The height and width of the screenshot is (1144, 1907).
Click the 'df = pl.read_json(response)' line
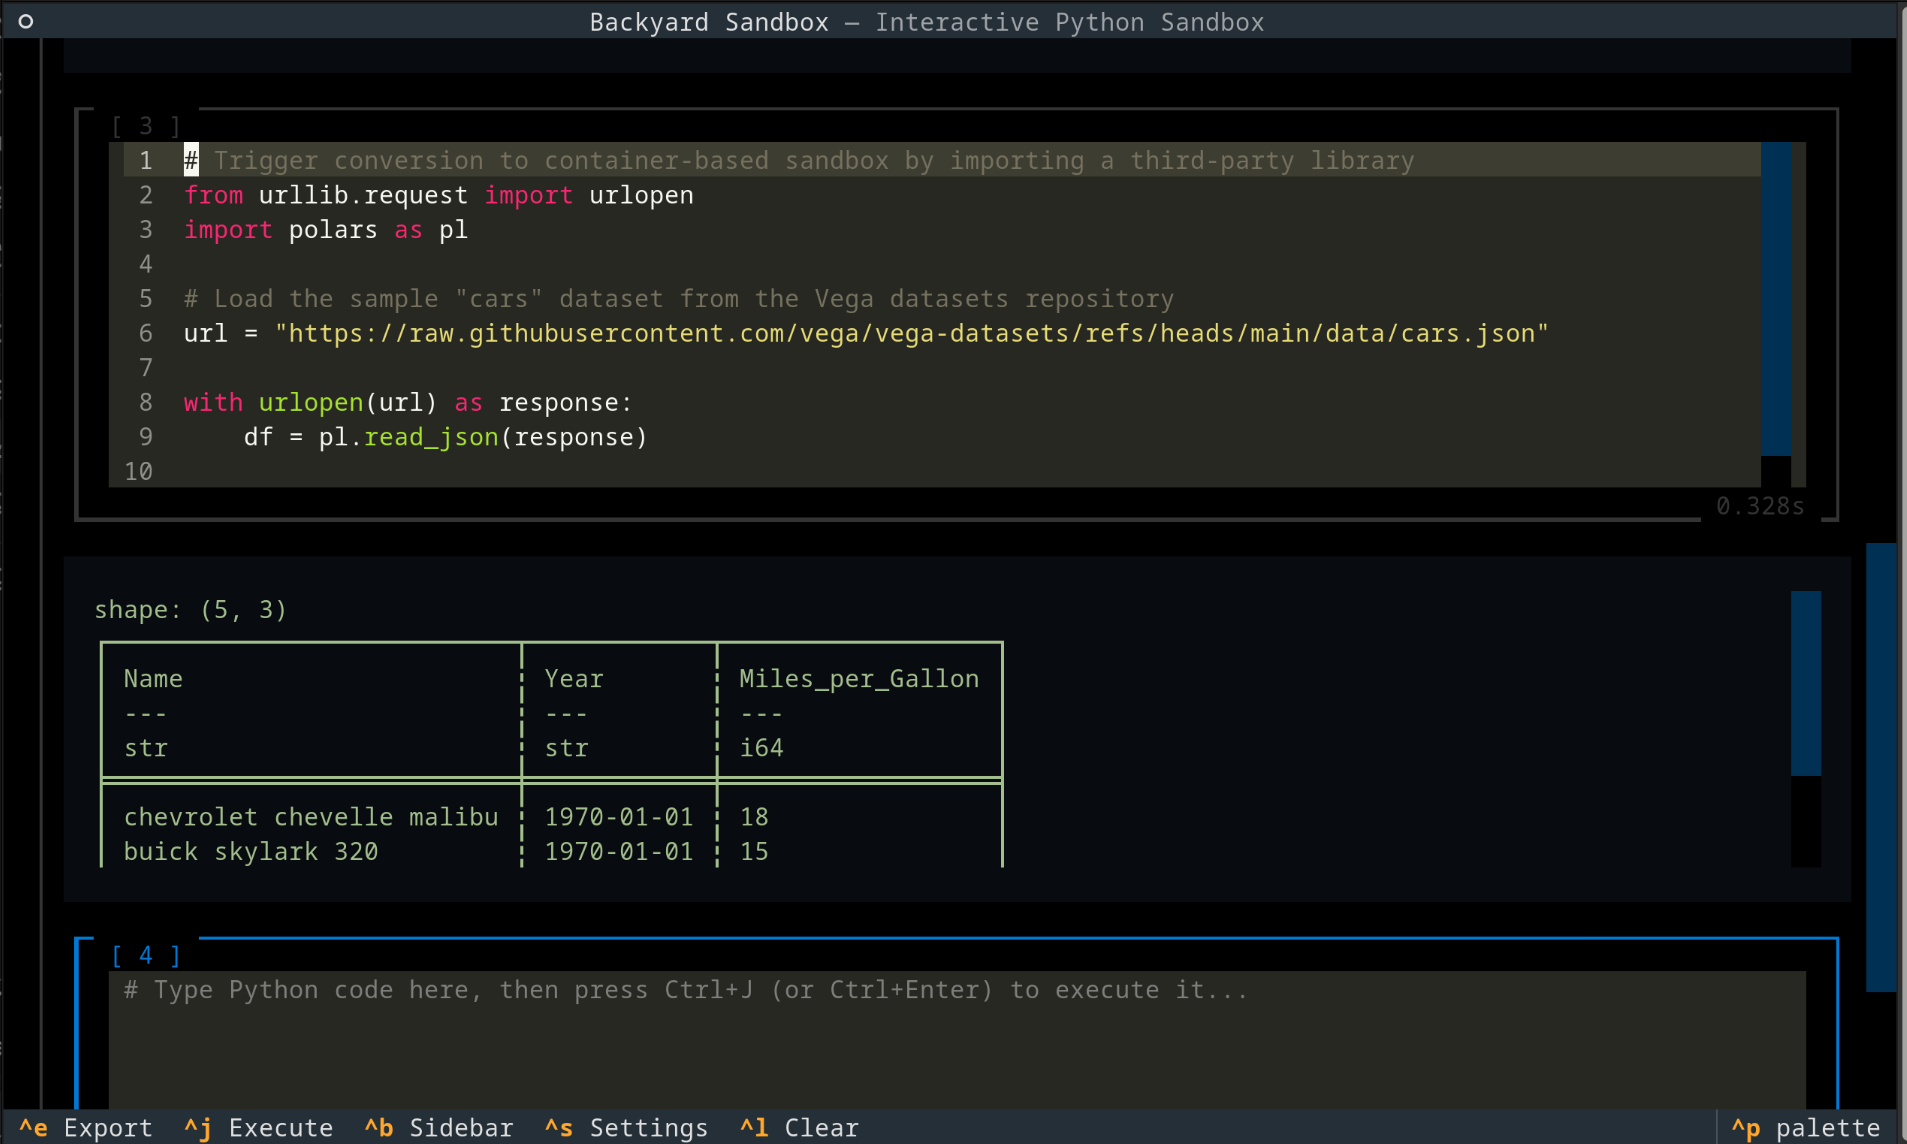(445, 437)
